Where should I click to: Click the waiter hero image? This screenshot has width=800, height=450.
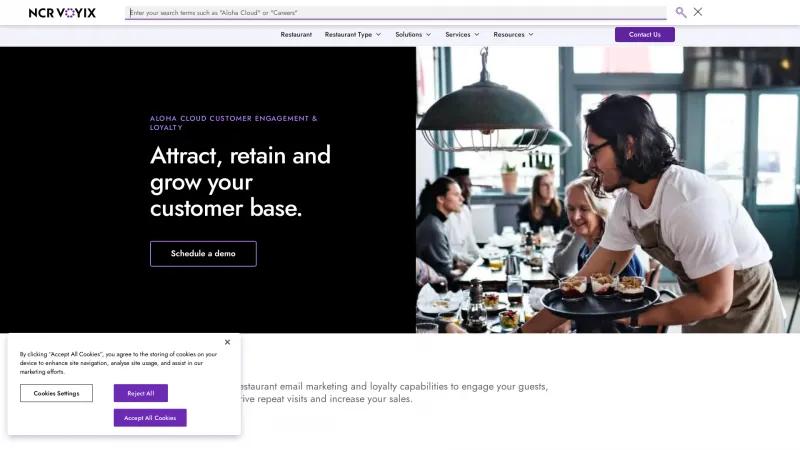coord(608,190)
